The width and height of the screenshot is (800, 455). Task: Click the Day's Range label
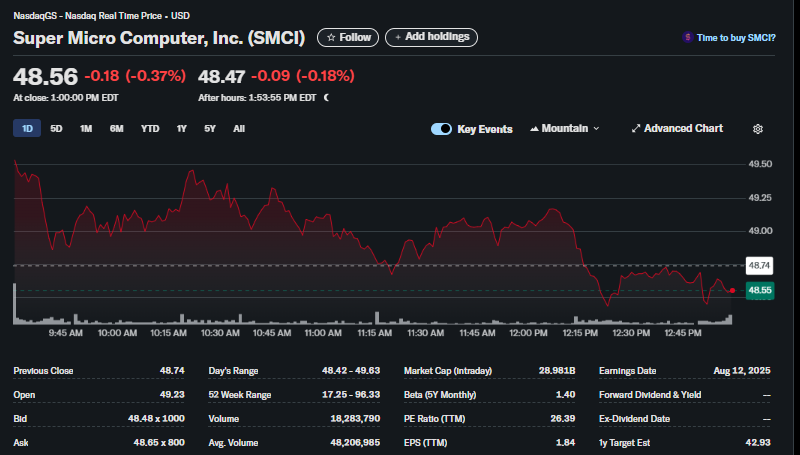(233, 371)
